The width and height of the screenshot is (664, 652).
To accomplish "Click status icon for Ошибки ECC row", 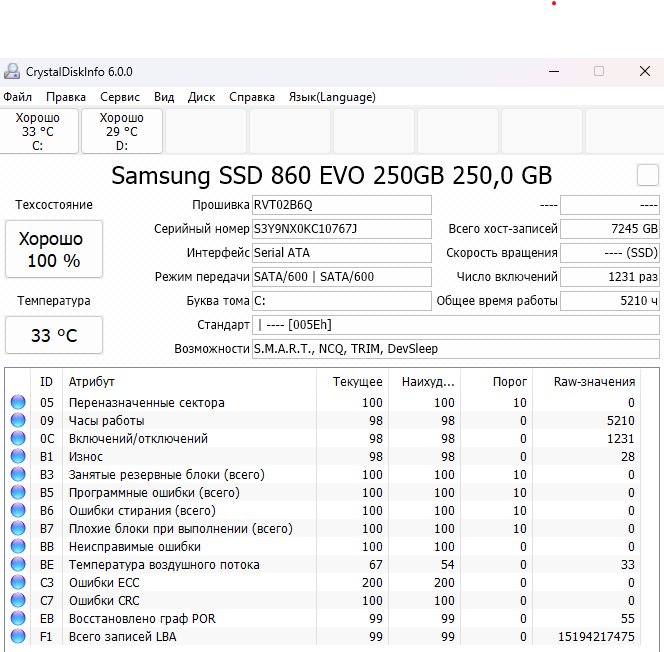I will click(18, 583).
